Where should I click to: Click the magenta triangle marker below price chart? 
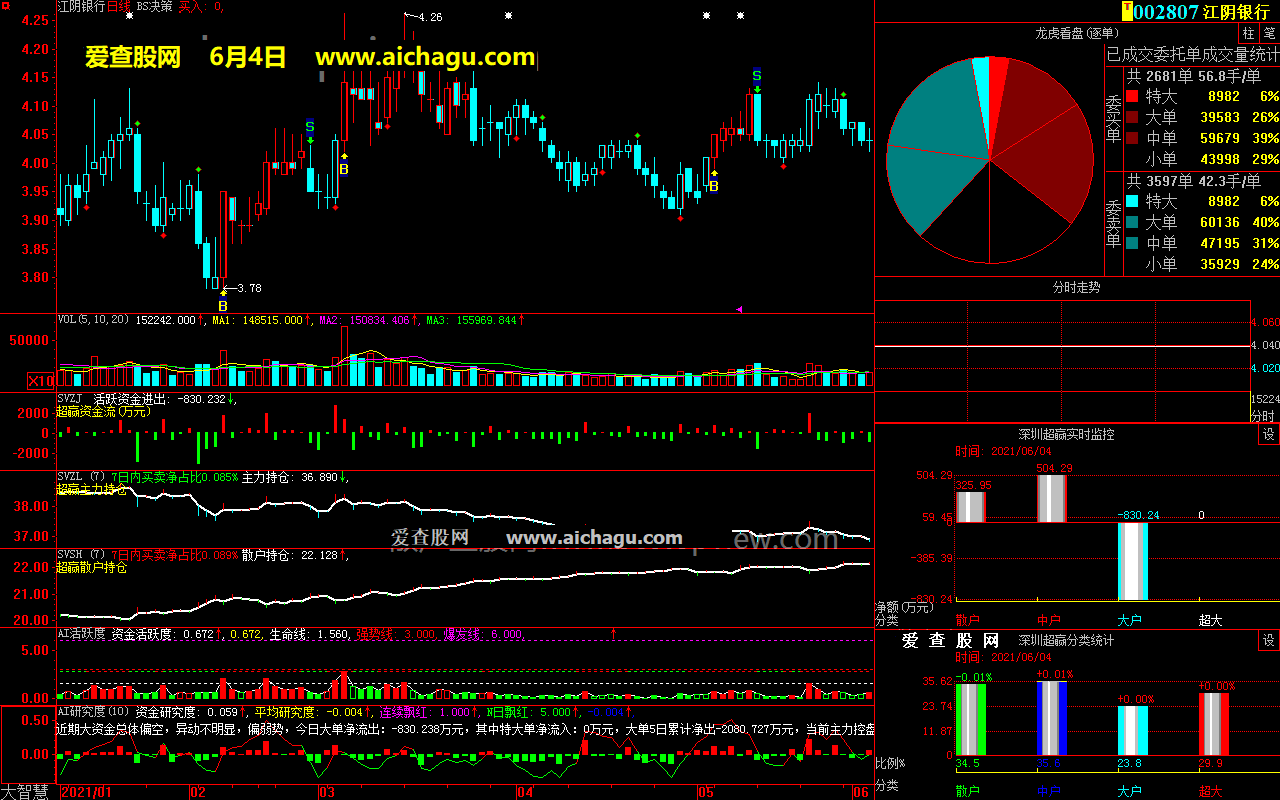tap(739, 310)
